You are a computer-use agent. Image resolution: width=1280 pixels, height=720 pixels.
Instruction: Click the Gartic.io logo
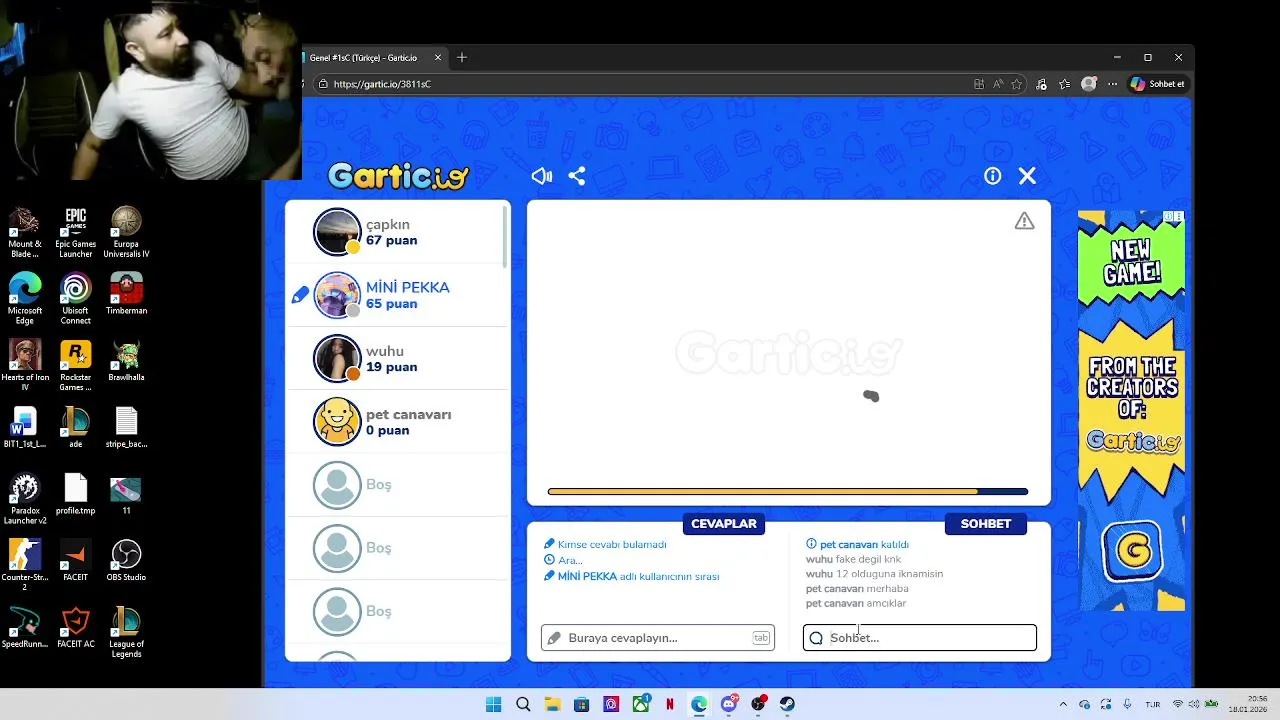coord(398,177)
